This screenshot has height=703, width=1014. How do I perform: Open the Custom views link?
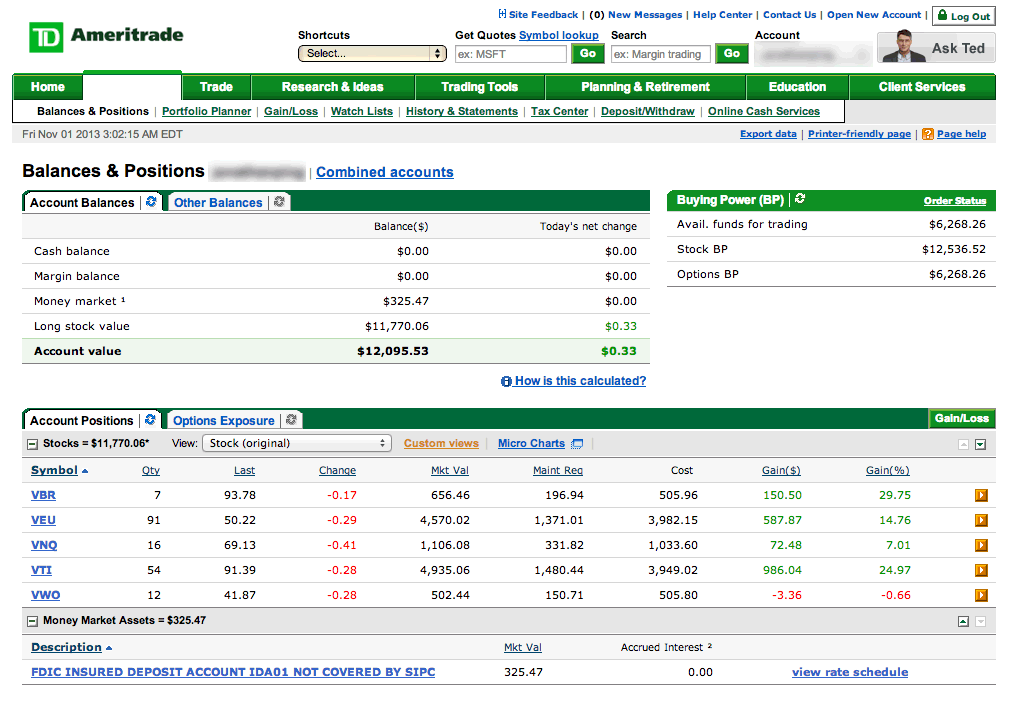(x=441, y=443)
